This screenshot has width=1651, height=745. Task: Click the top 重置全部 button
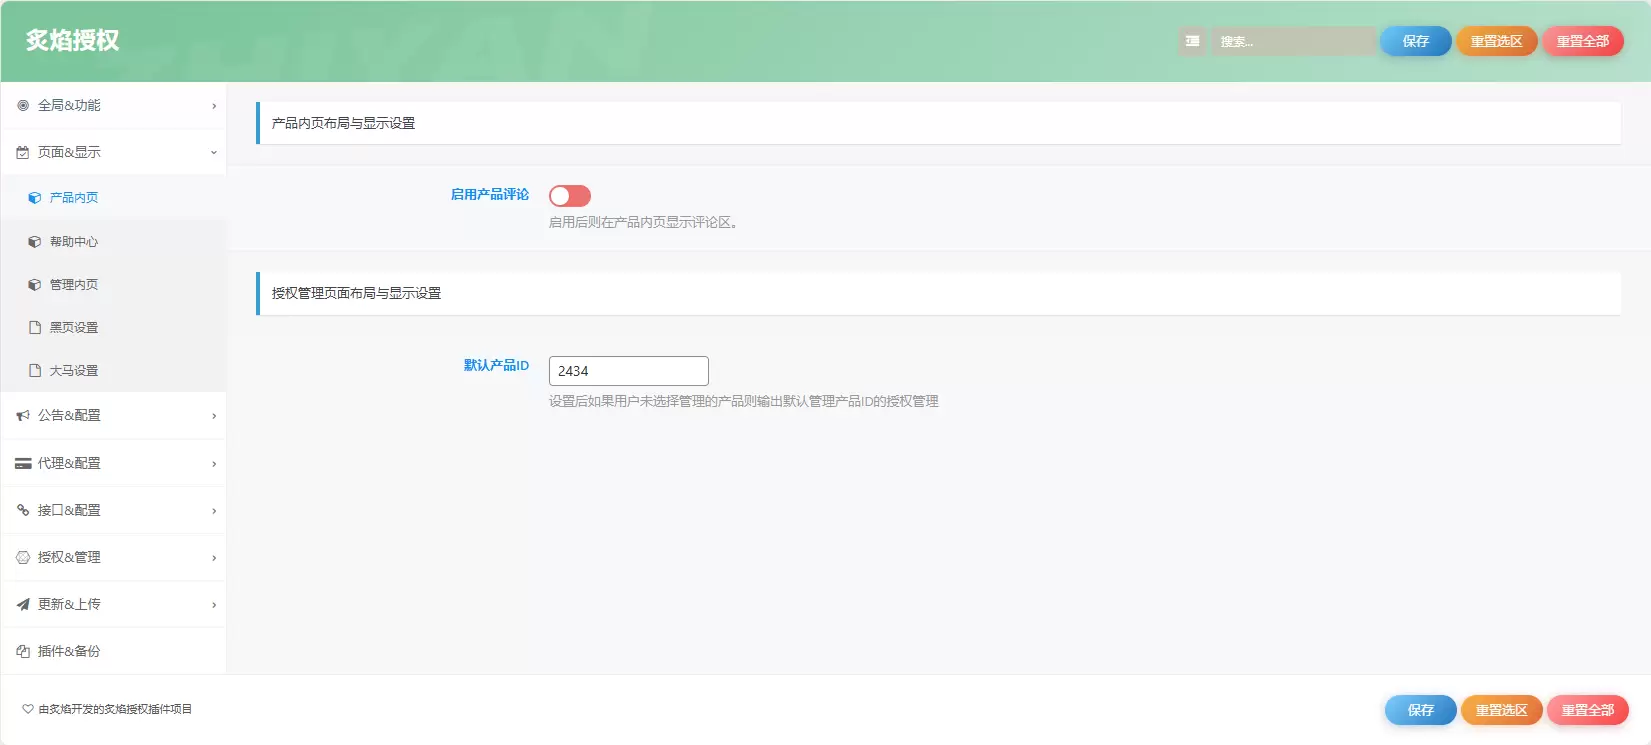(1583, 41)
